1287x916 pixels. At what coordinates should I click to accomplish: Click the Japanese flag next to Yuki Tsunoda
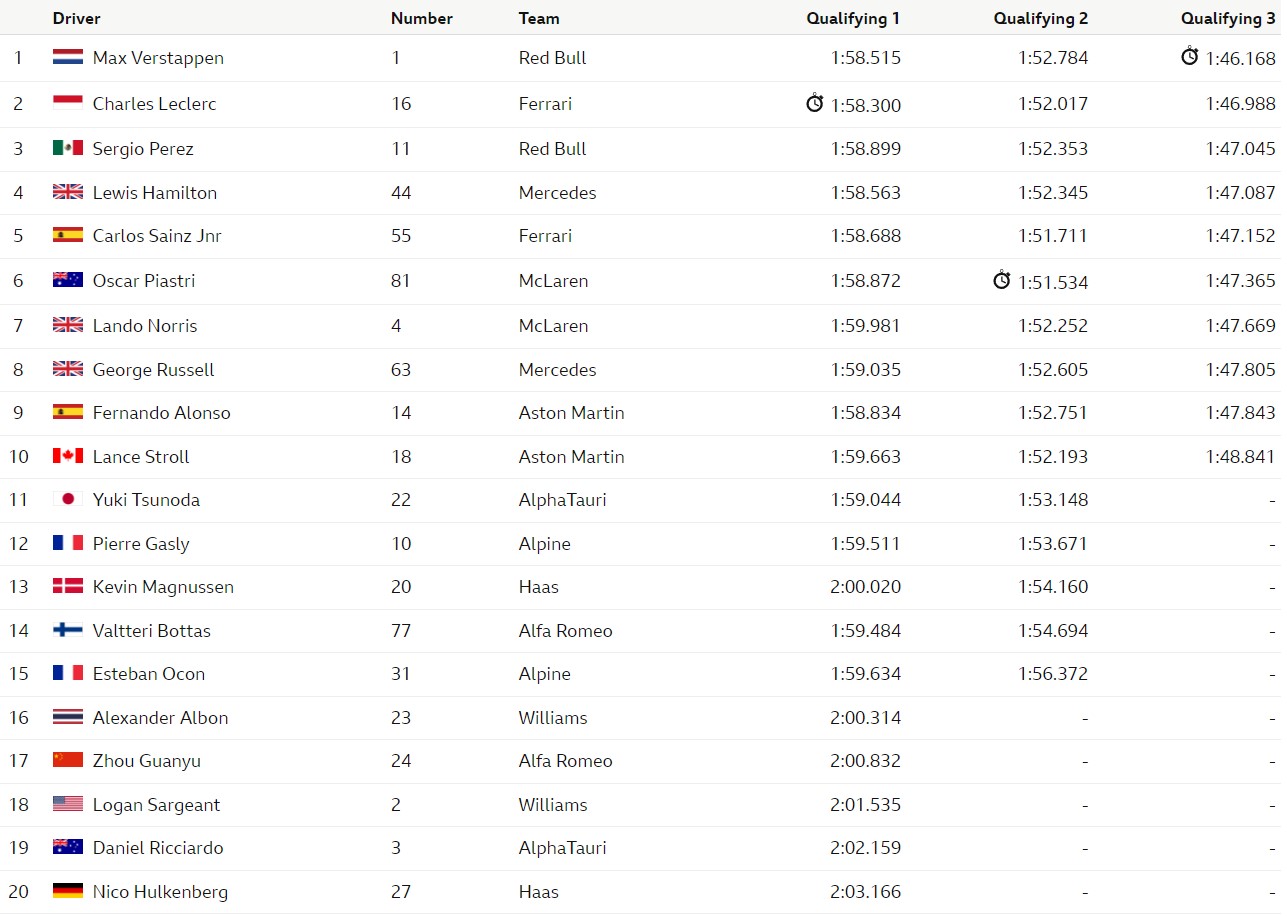(68, 499)
